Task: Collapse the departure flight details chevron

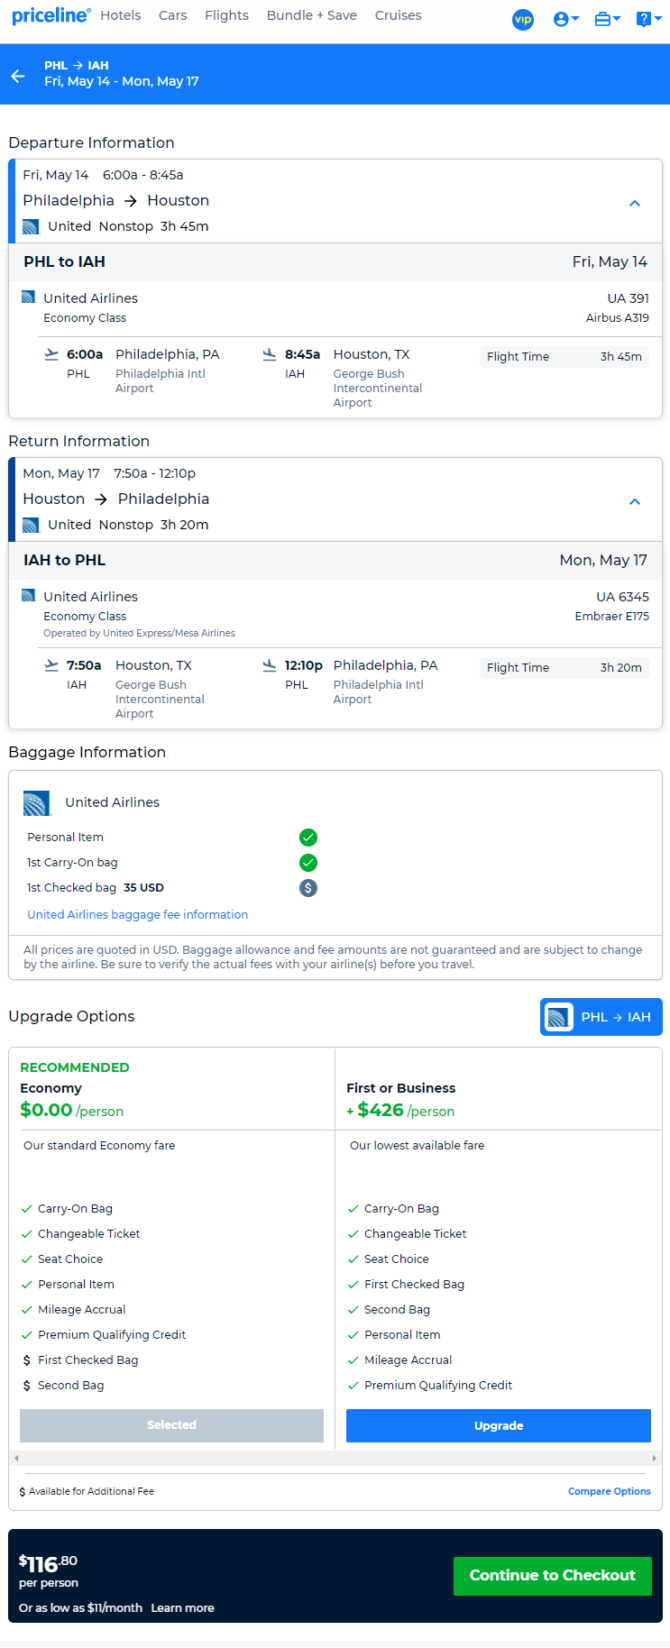Action: (x=634, y=203)
